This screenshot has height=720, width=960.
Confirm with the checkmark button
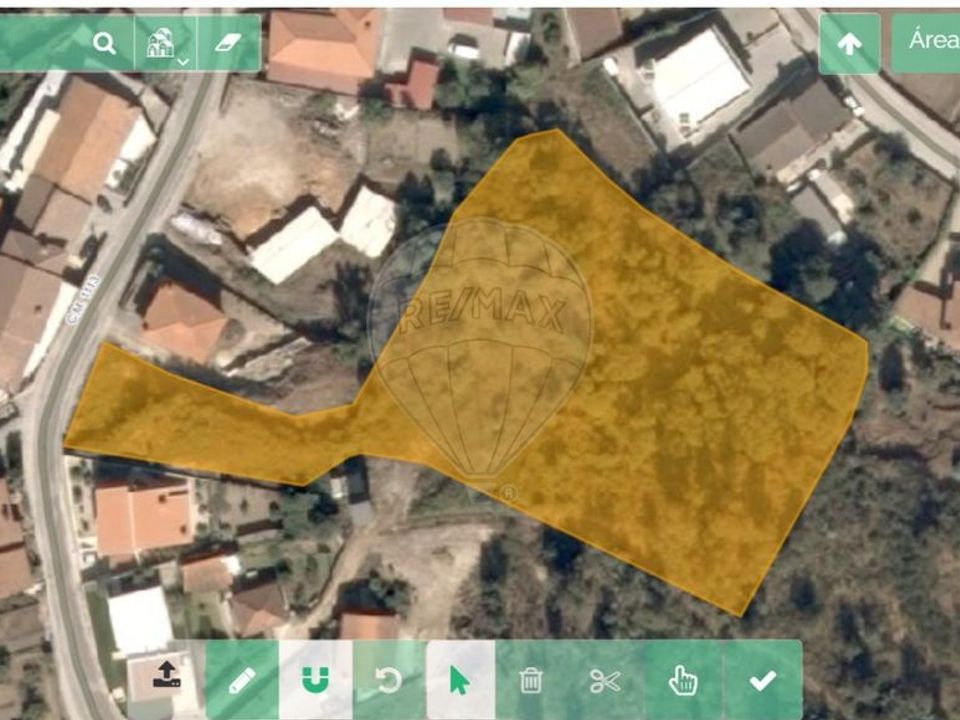(x=763, y=680)
